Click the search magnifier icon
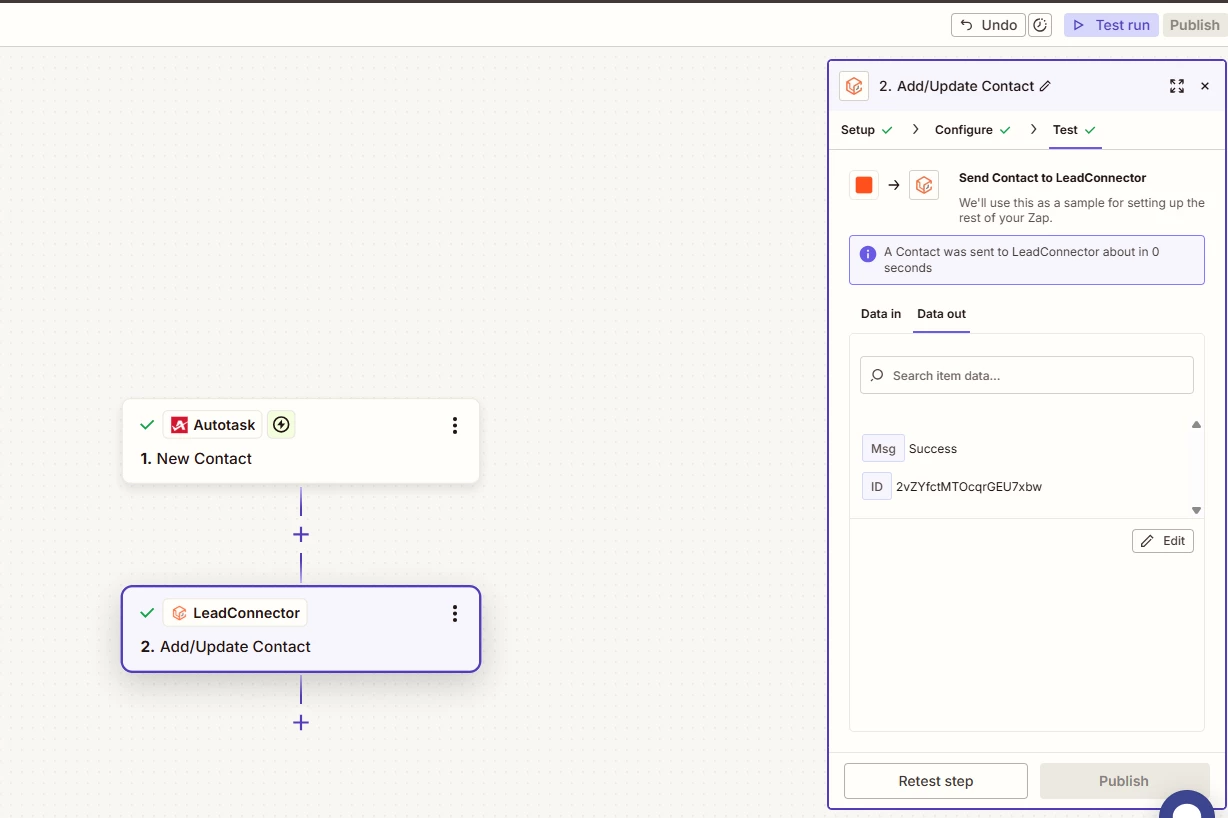This screenshot has width=1228, height=818. click(x=877, y=375)
